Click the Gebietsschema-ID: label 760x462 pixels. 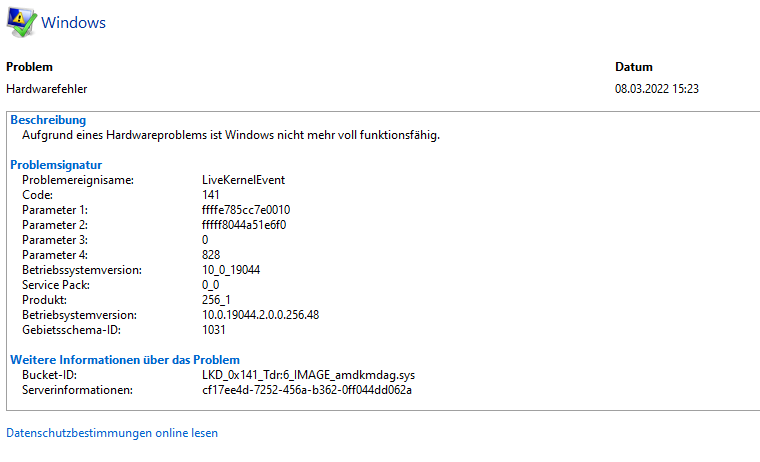tap(71, 330)
